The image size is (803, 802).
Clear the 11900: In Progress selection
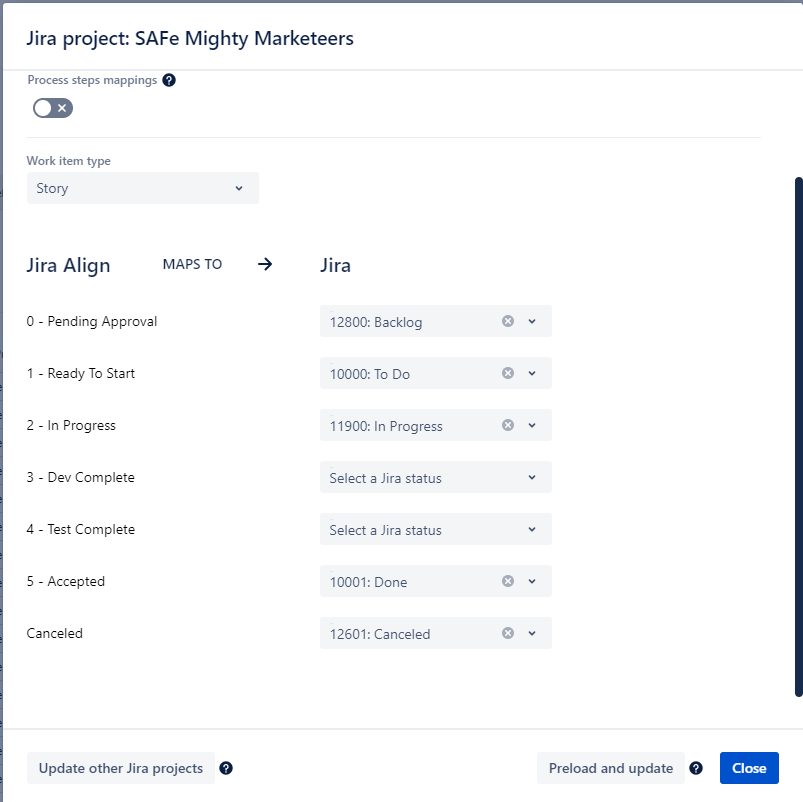click(x=507, y=425)
